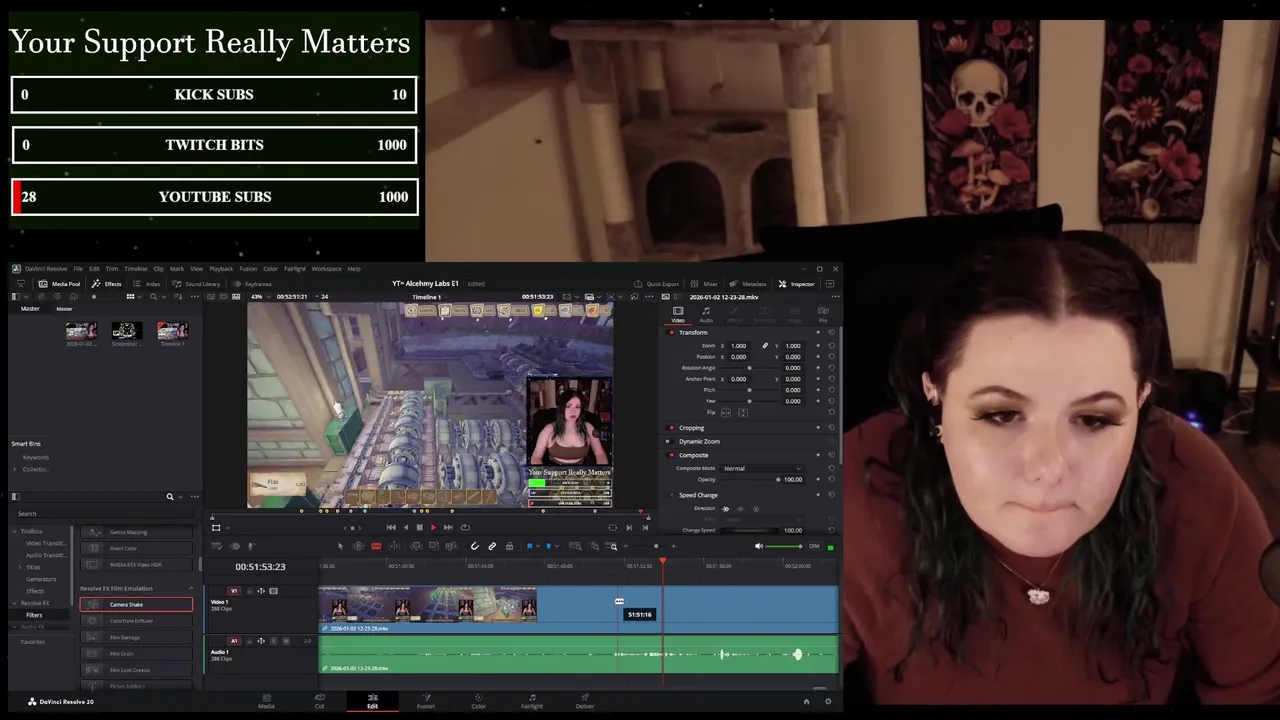Toggle linked selection chain icon

point(492,546)
